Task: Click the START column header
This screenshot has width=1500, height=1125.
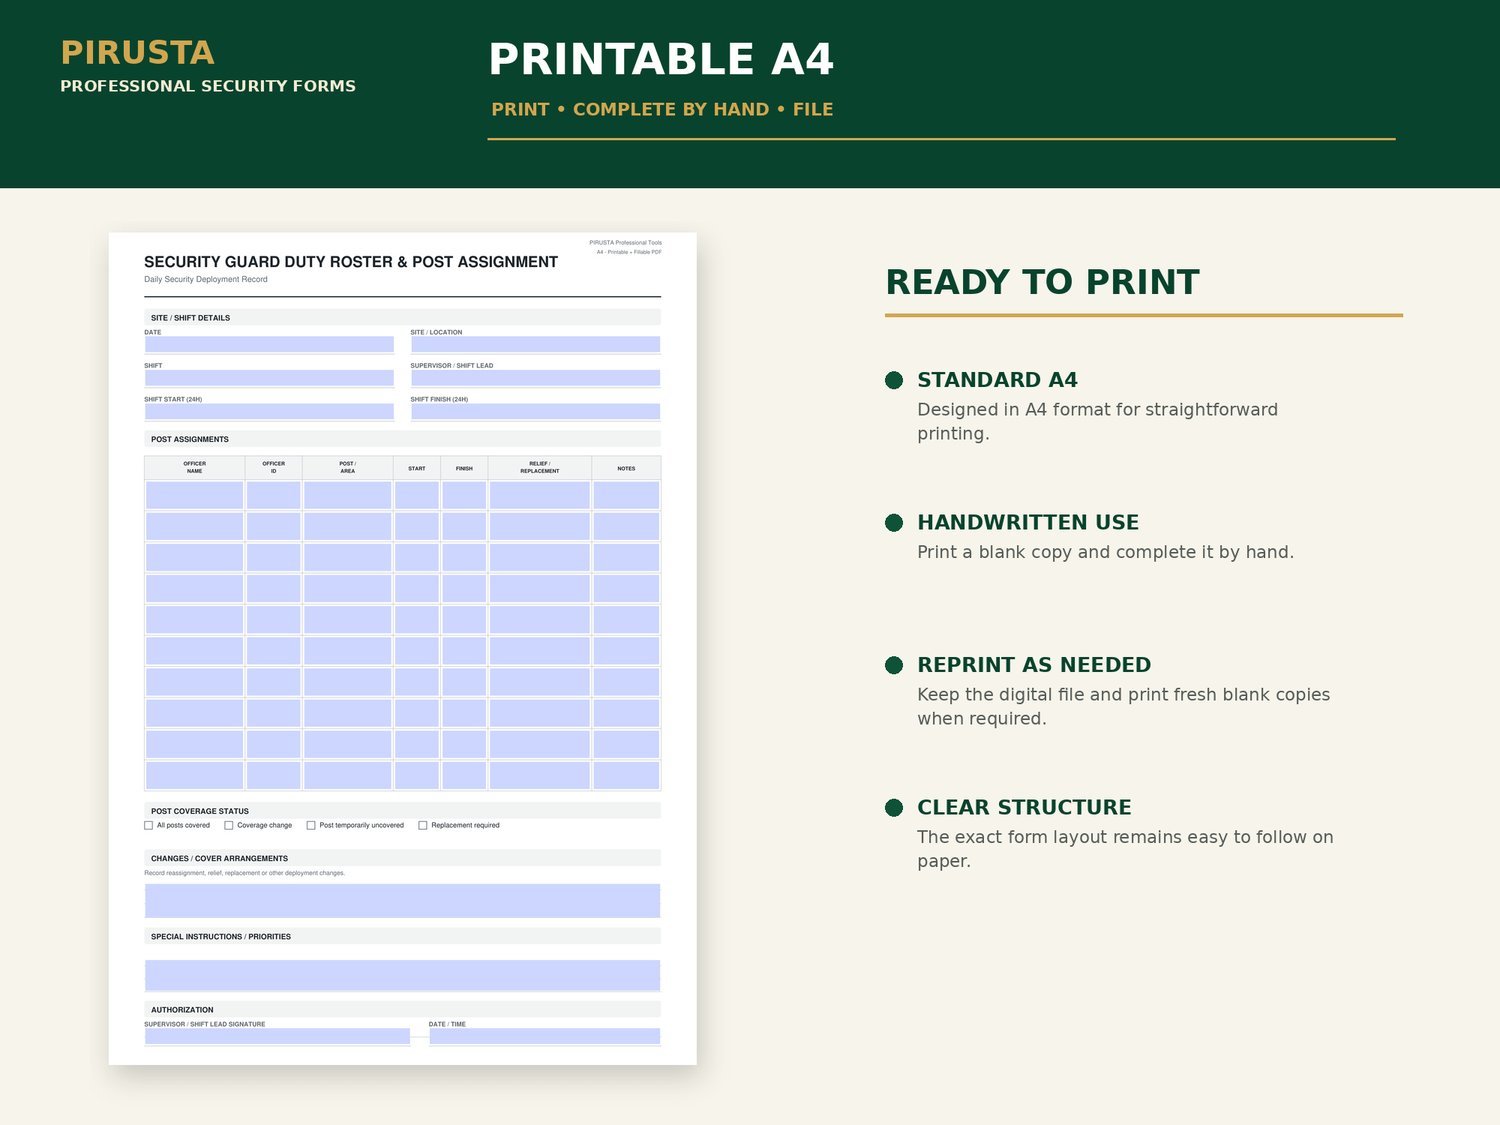Action: tap(417, 468)
